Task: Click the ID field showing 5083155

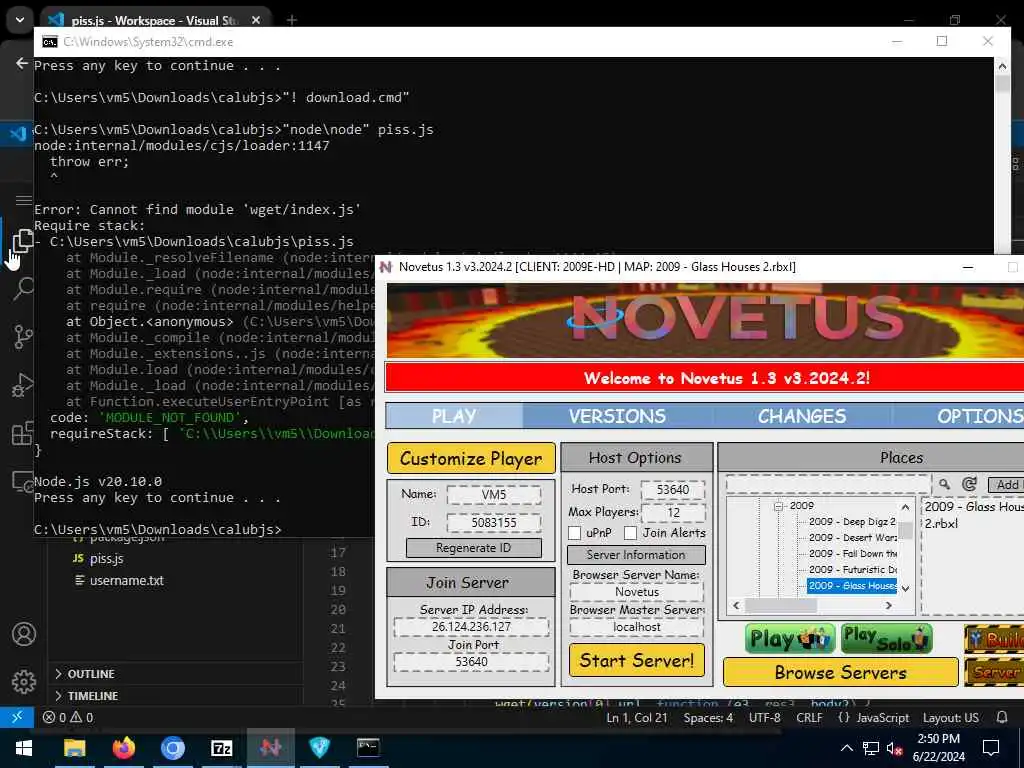Action: pyautogui.click(x=494, y=522)
